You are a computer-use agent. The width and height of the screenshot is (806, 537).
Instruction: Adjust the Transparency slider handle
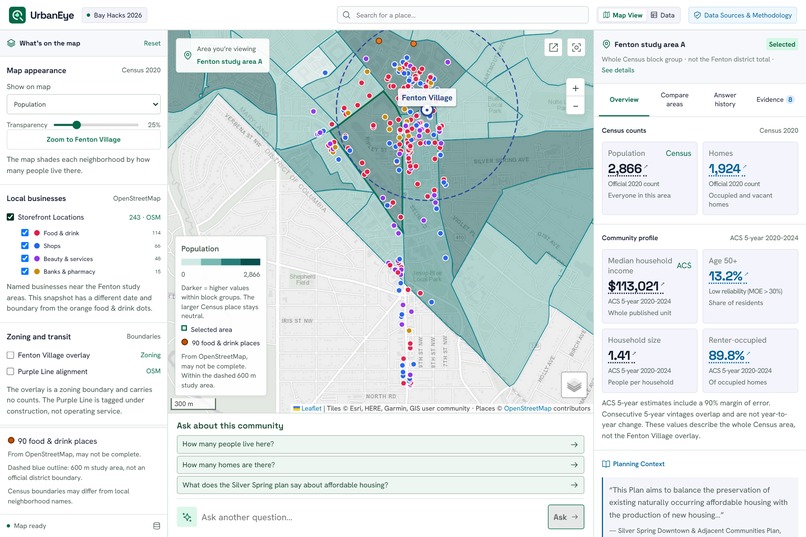77,124
